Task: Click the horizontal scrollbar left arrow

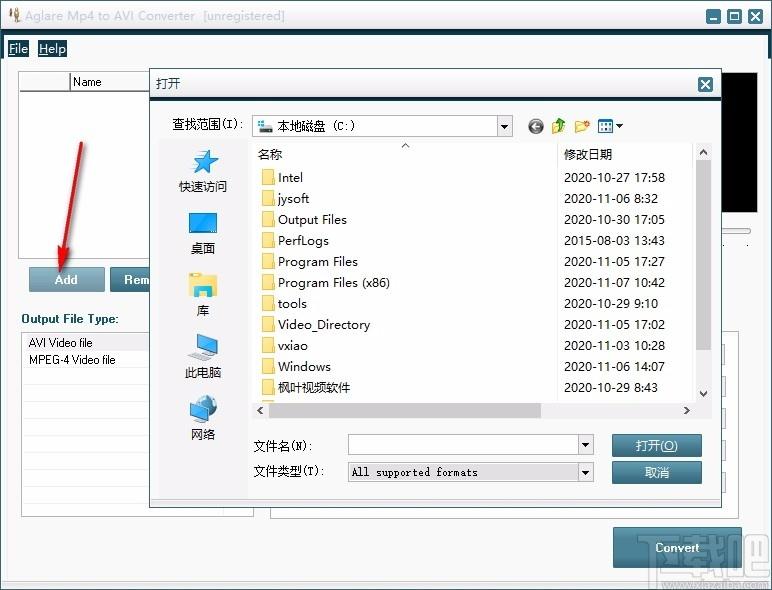Action: (x=260, y=410)
